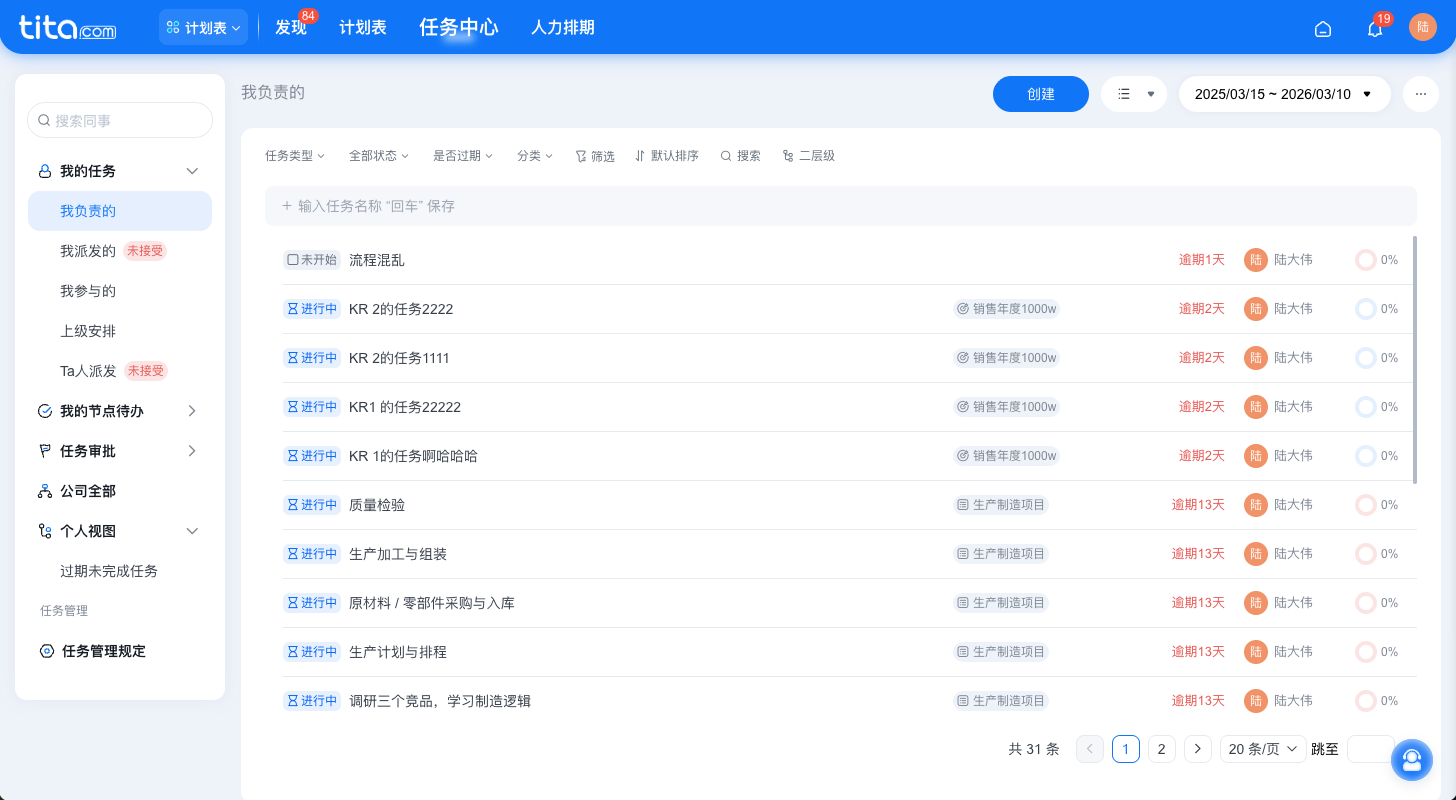Open page 2 of the task list
The height and width of the screenshot is (800, 1456).
(1161, 748)
